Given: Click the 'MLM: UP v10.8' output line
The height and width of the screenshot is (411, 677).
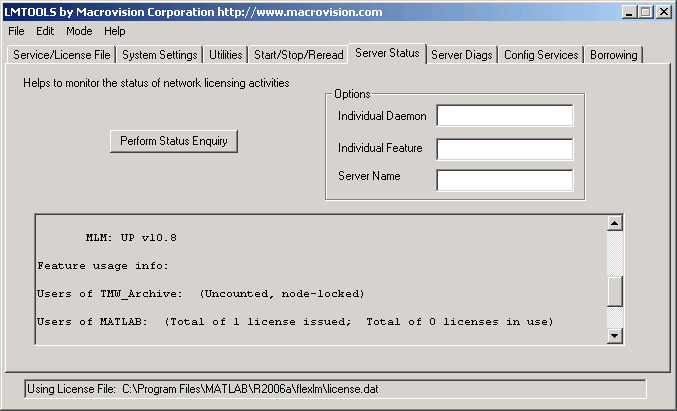Looking at the screenshot, I should (131, 237).
